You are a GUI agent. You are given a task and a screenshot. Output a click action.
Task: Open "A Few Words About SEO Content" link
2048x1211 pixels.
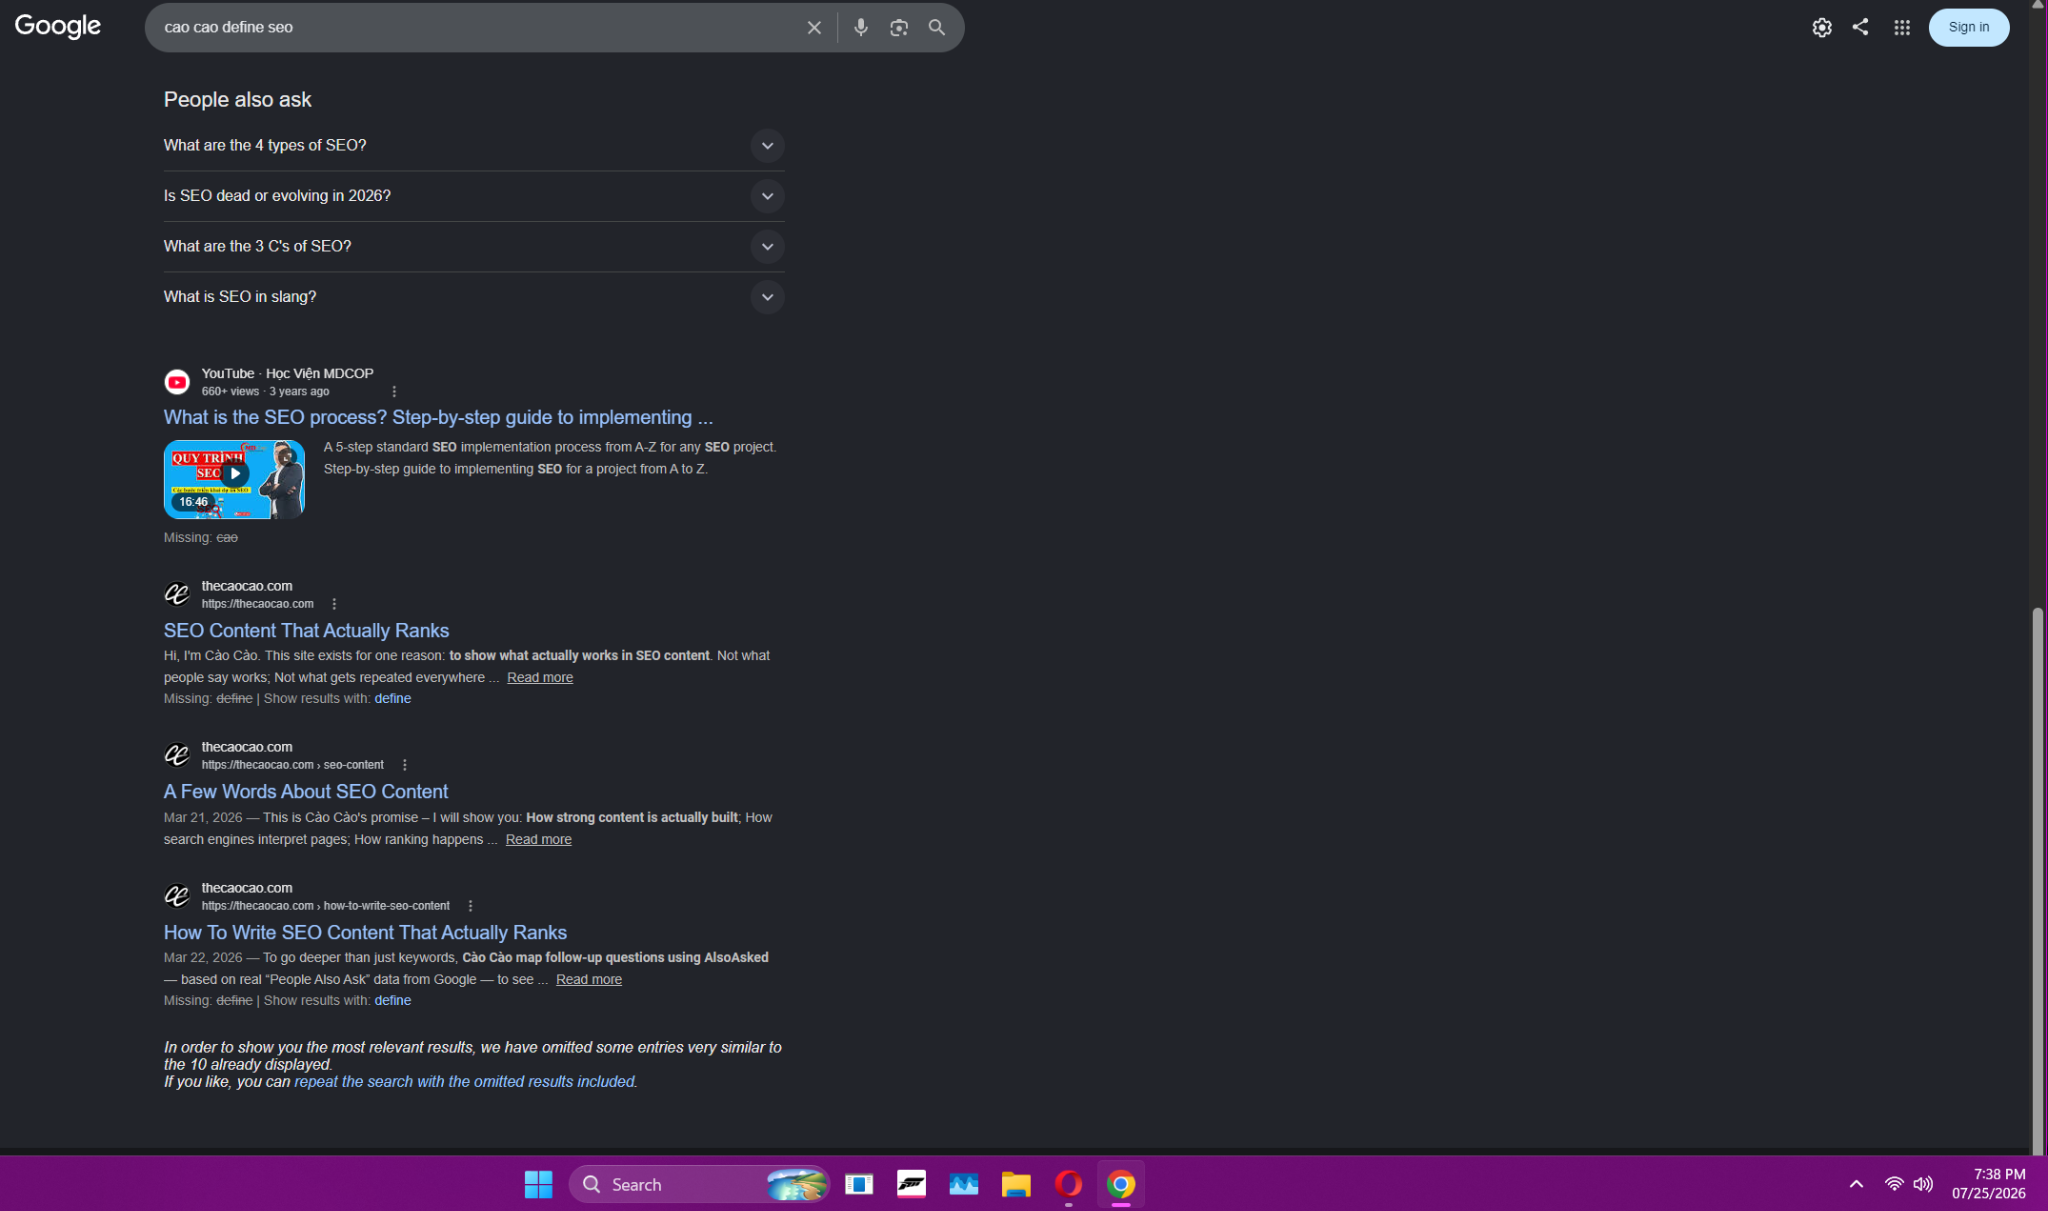tap(306, 791)
